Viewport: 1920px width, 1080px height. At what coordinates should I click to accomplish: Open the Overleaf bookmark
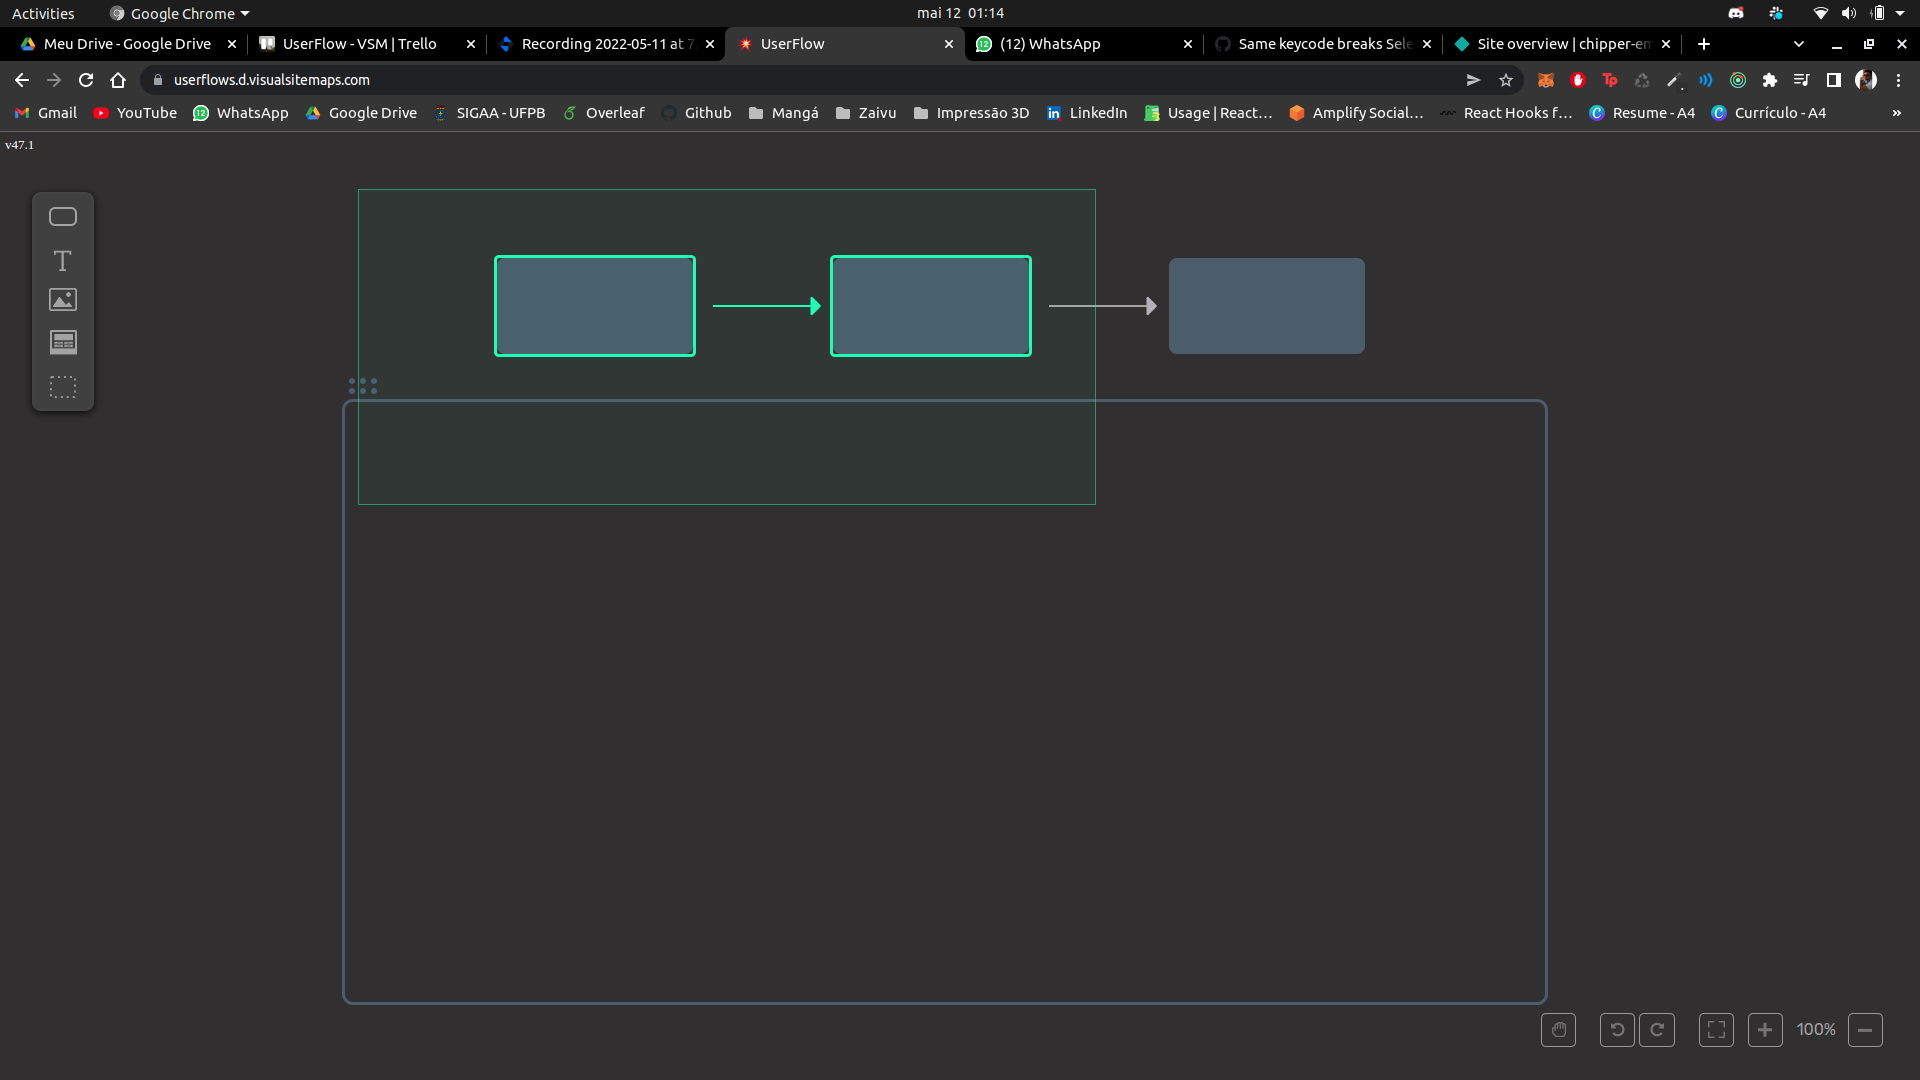604,113
